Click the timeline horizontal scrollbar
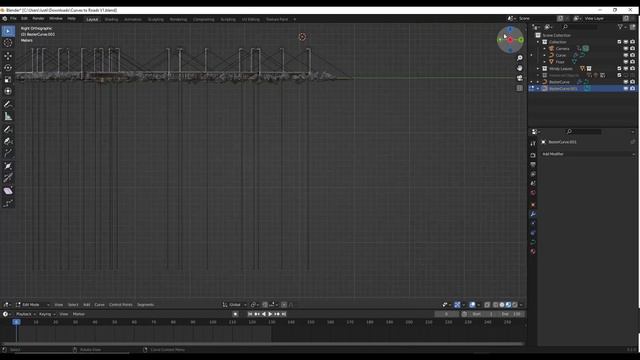The height and width of the screenshot is (360, 640). [263, 344]
